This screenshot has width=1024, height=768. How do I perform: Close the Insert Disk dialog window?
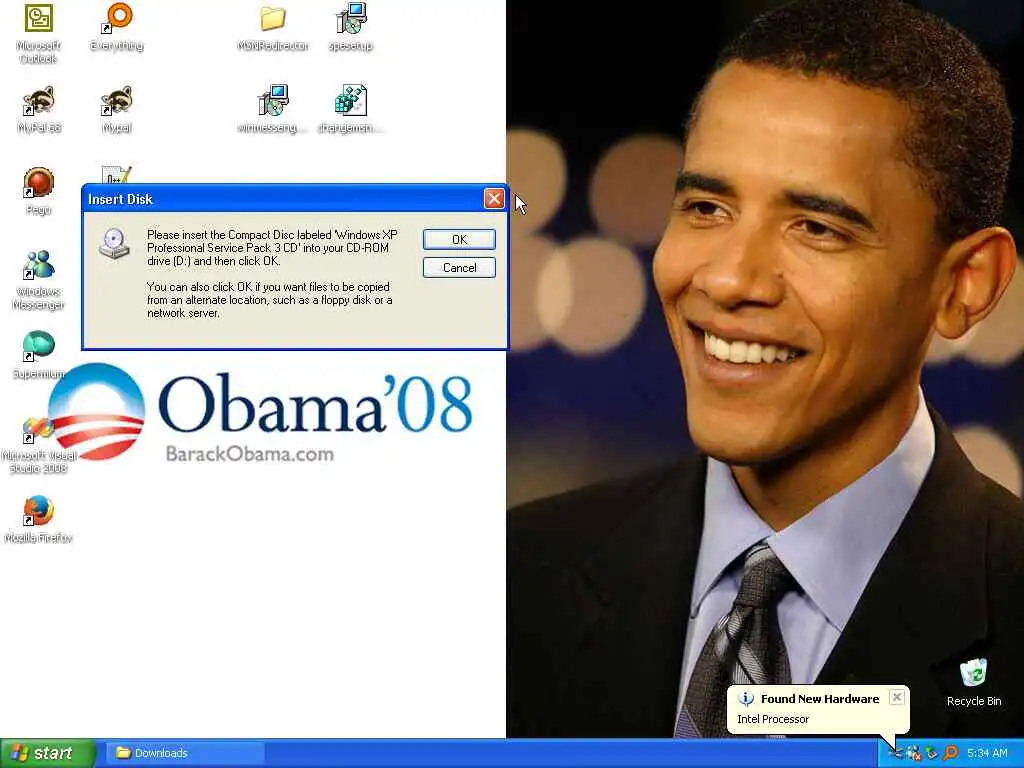(x=494, y=199)
